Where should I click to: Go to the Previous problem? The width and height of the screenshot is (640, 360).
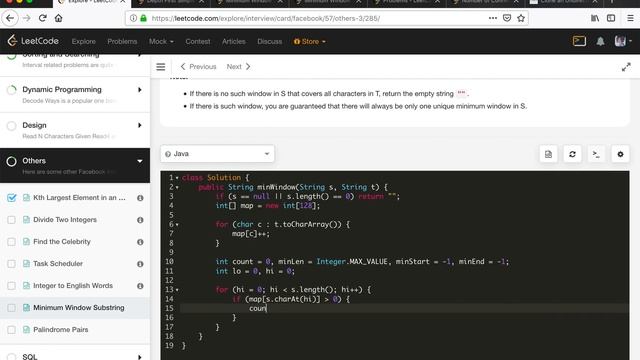[198, 67]
